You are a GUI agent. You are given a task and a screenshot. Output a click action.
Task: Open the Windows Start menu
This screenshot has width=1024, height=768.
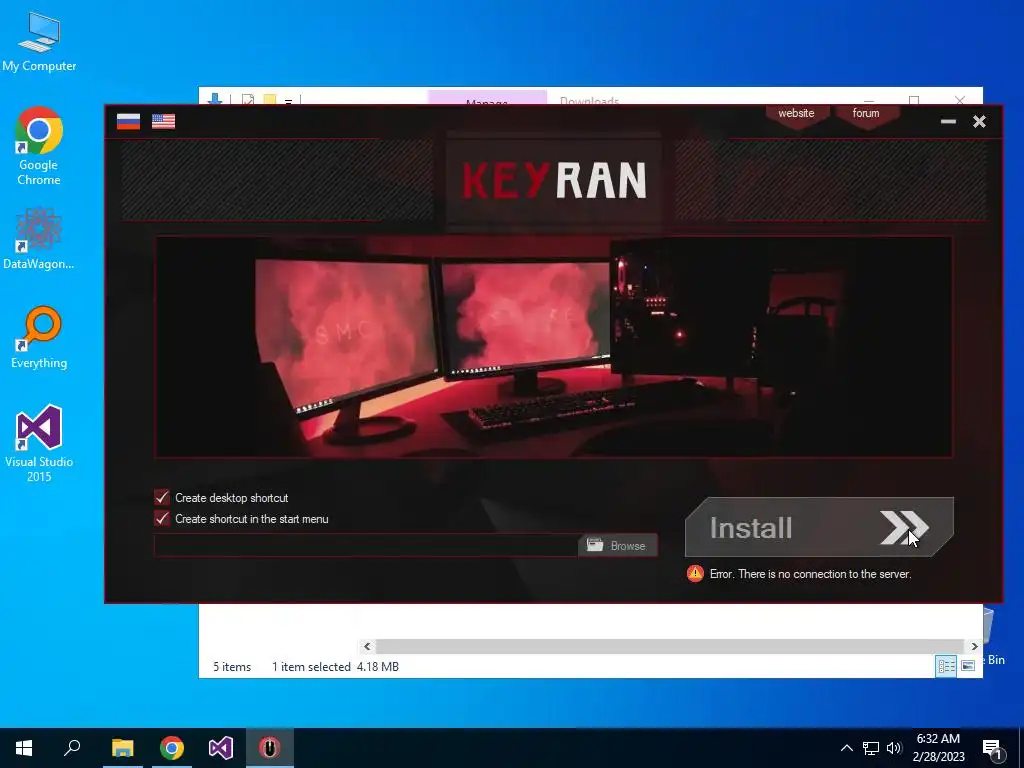(x=24, y=748)
